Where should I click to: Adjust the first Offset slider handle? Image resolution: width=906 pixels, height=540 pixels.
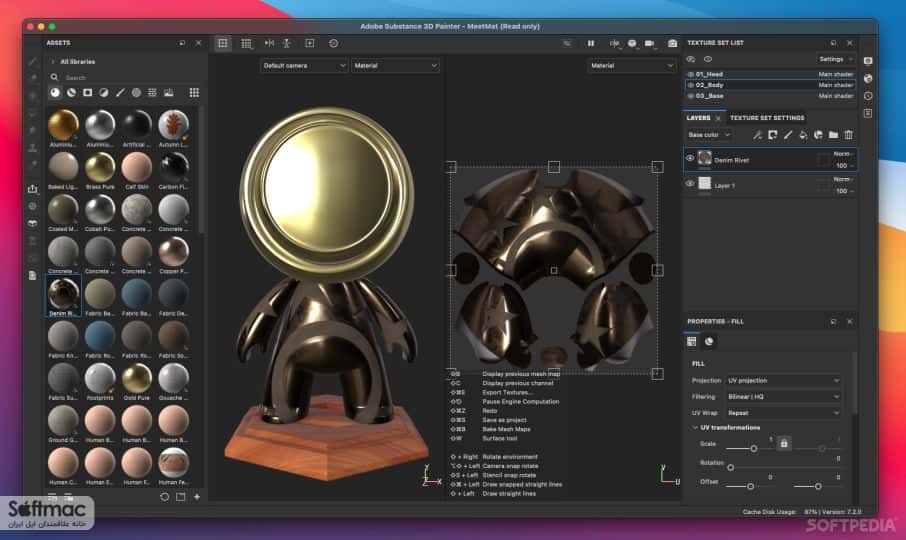pyautogui.click(x=750, y=486)
